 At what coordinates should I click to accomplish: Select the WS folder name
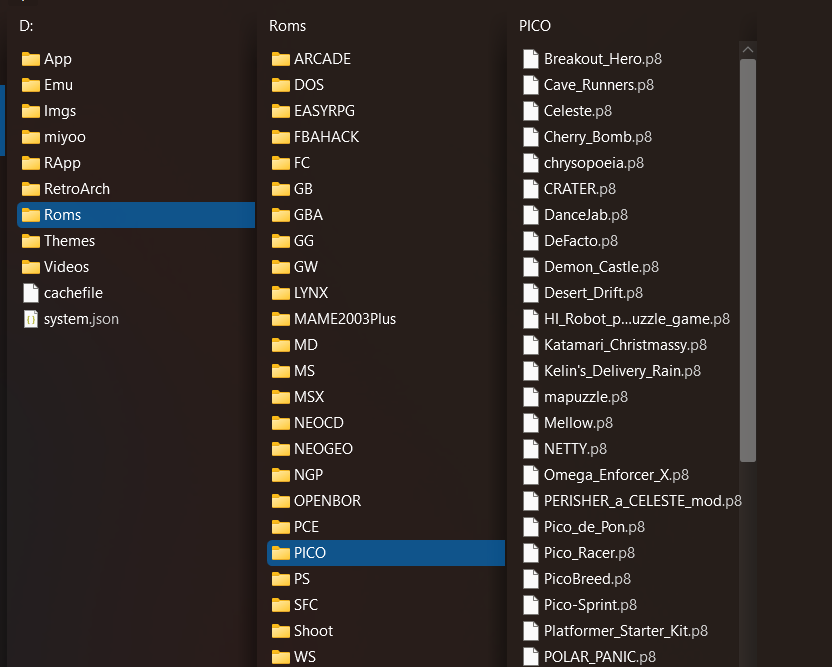click(305, 657)
